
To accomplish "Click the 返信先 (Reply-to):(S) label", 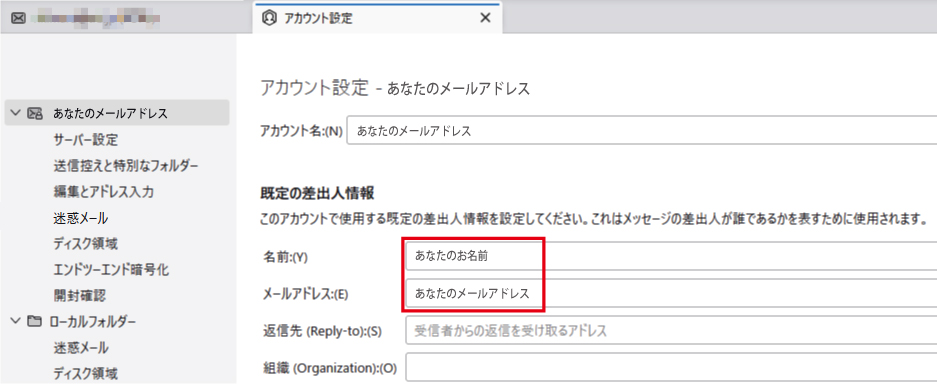I will pos(322,331).
